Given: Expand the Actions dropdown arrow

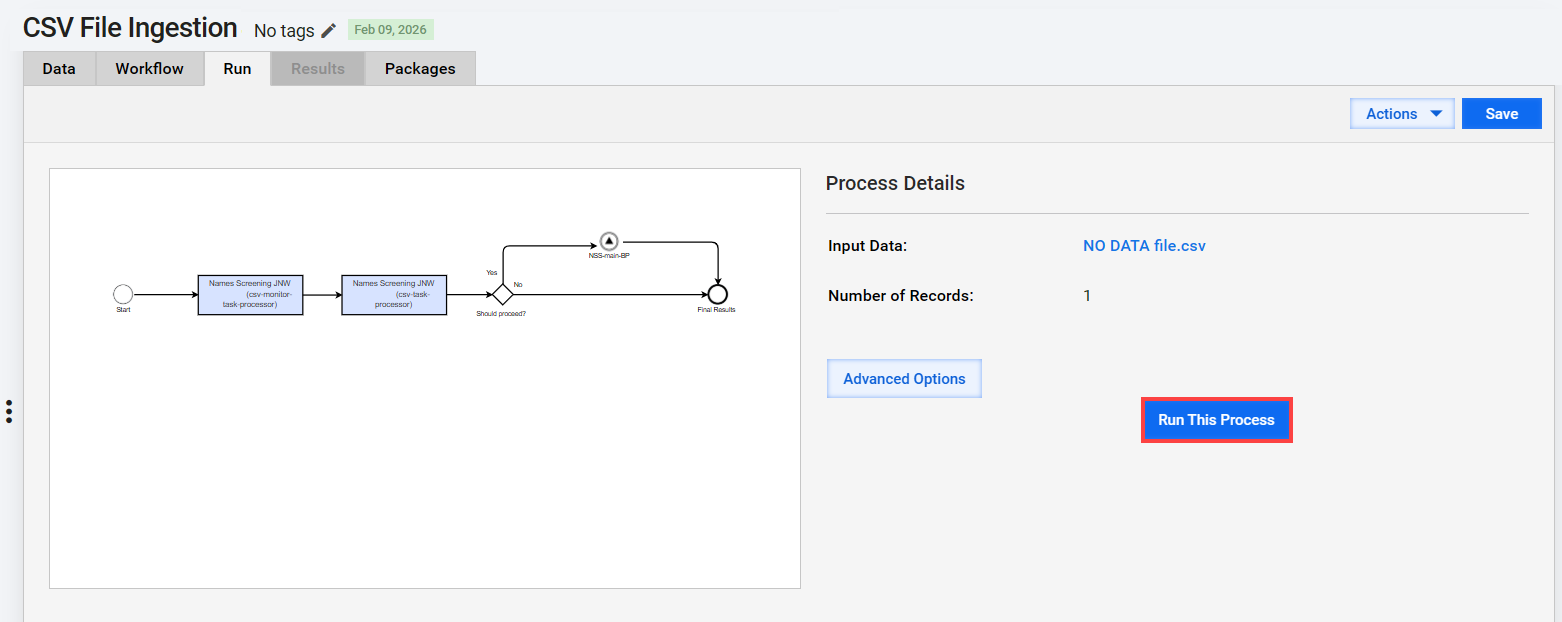Looking at the screenshot, I should coord(1437,113).
